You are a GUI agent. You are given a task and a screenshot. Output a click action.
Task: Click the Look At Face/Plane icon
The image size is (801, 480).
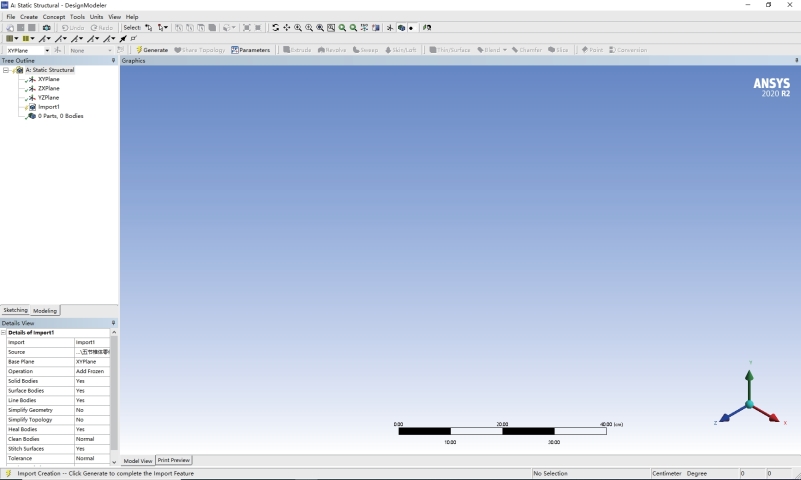[x=427, y=28]
